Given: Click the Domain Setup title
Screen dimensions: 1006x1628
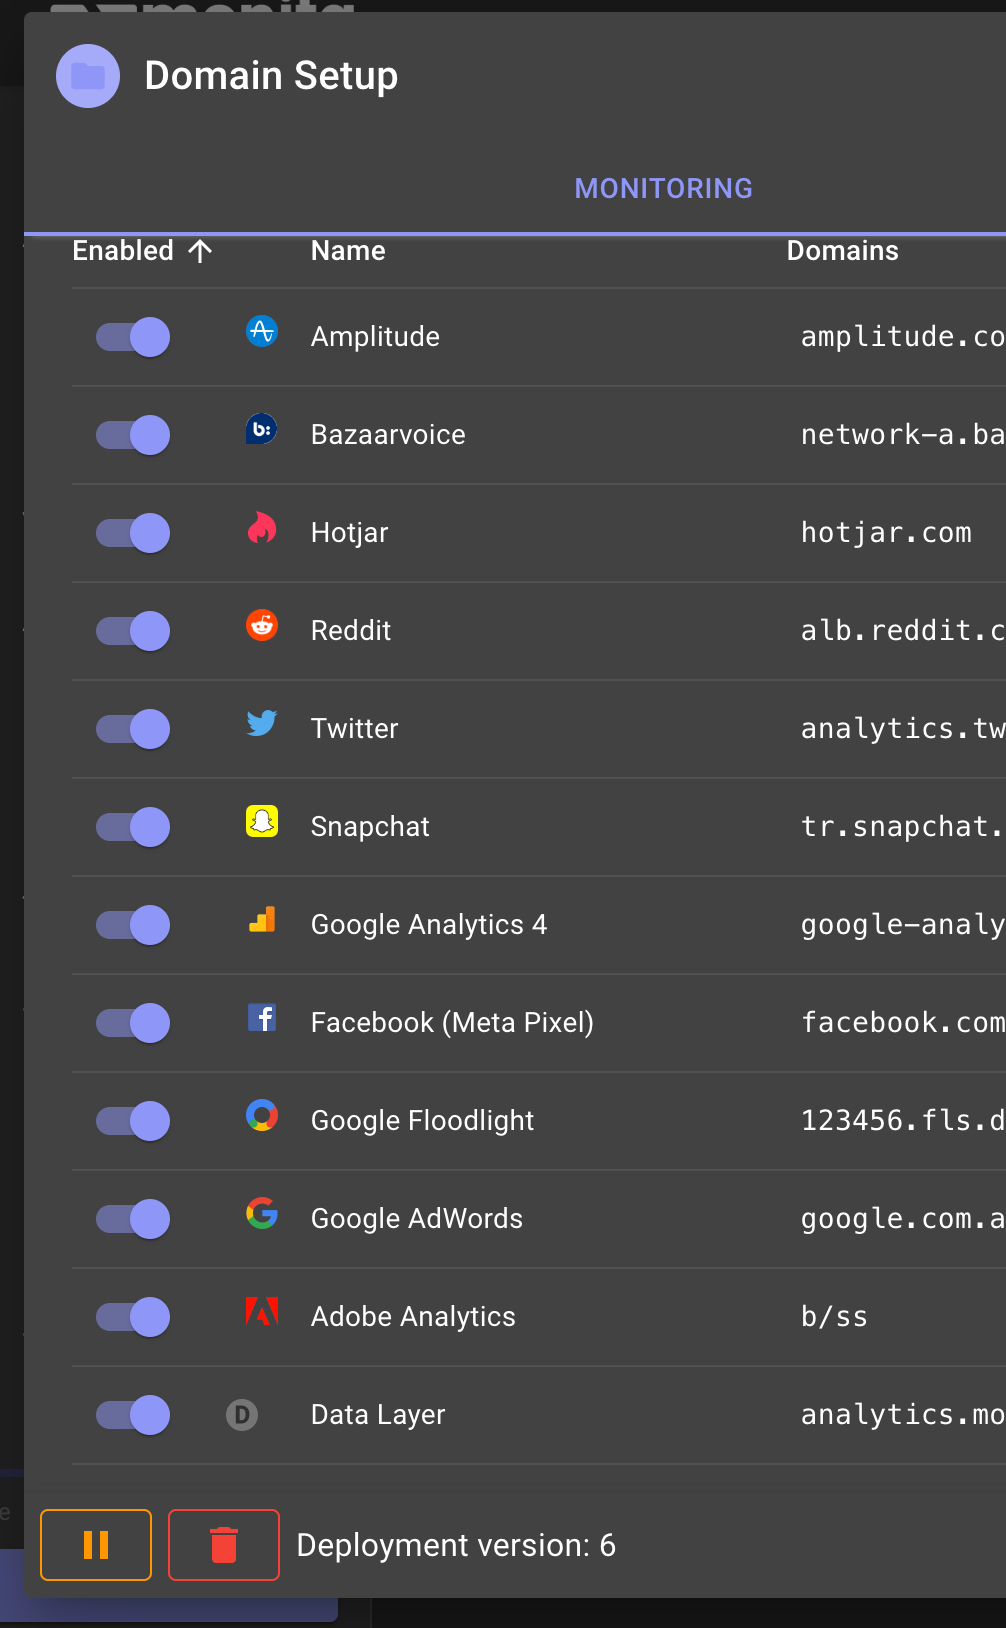Looking at the screenshot, I should tap(271, 76).
